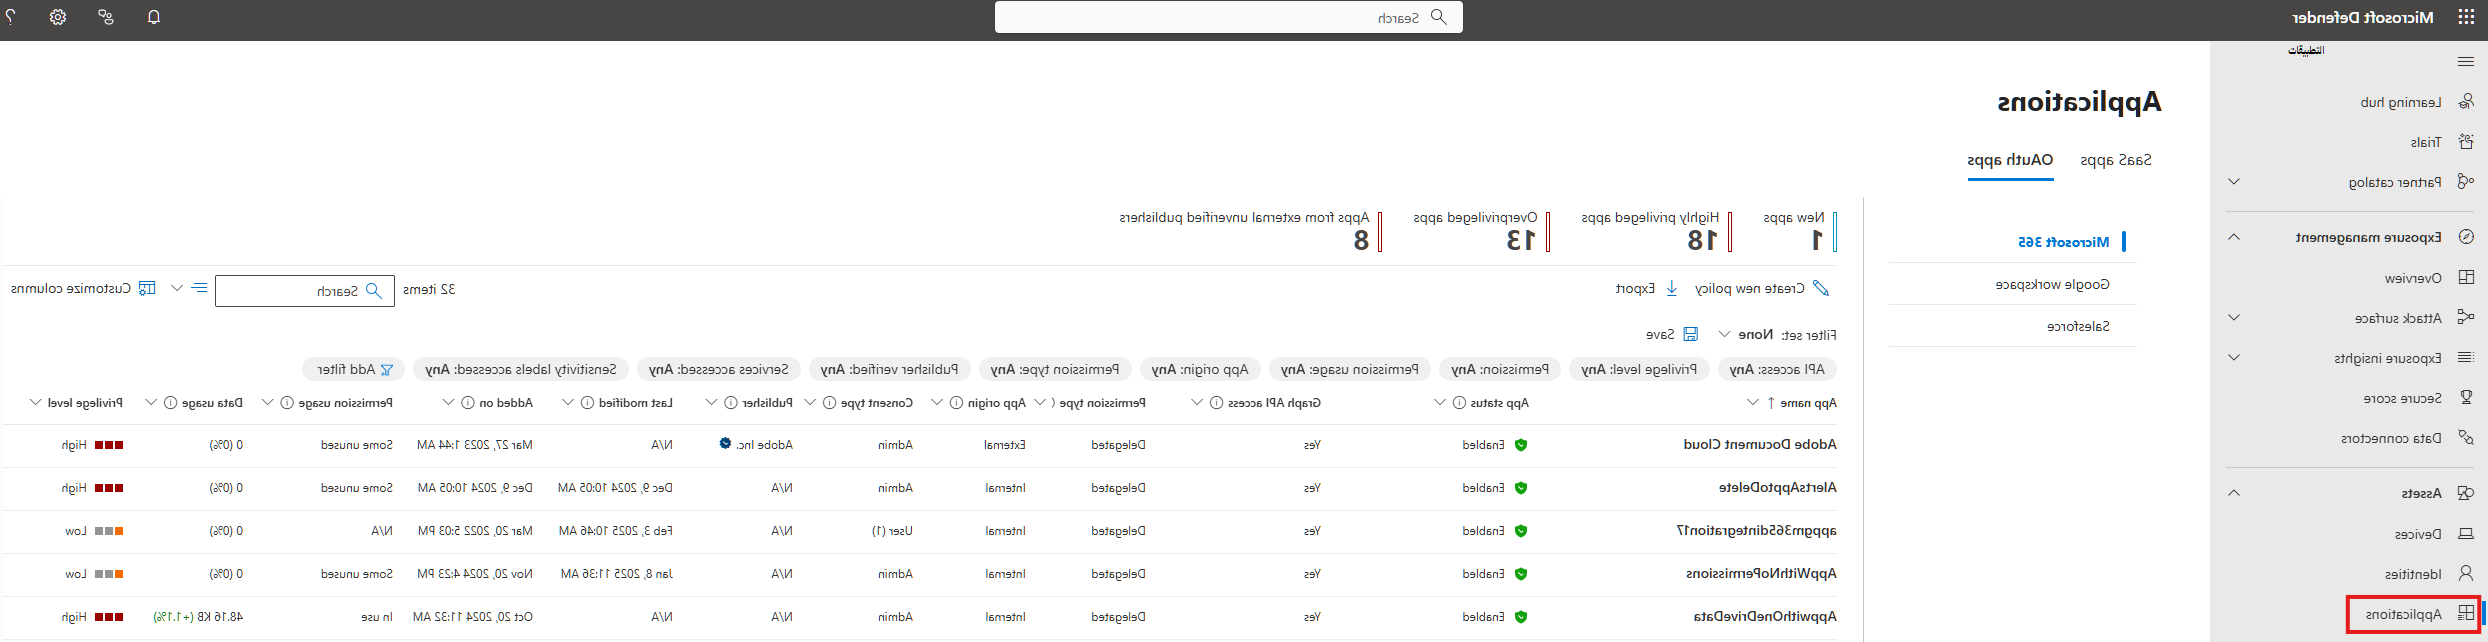Open the settings gear icon

[58, 17]
